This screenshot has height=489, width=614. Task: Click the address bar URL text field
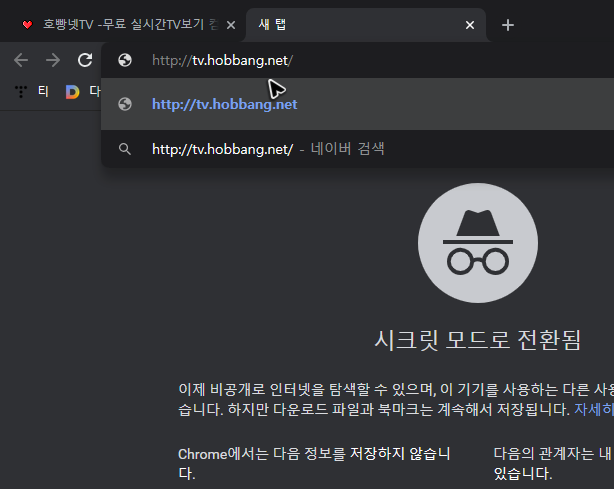pyautogui.click(x=358, y=60)
